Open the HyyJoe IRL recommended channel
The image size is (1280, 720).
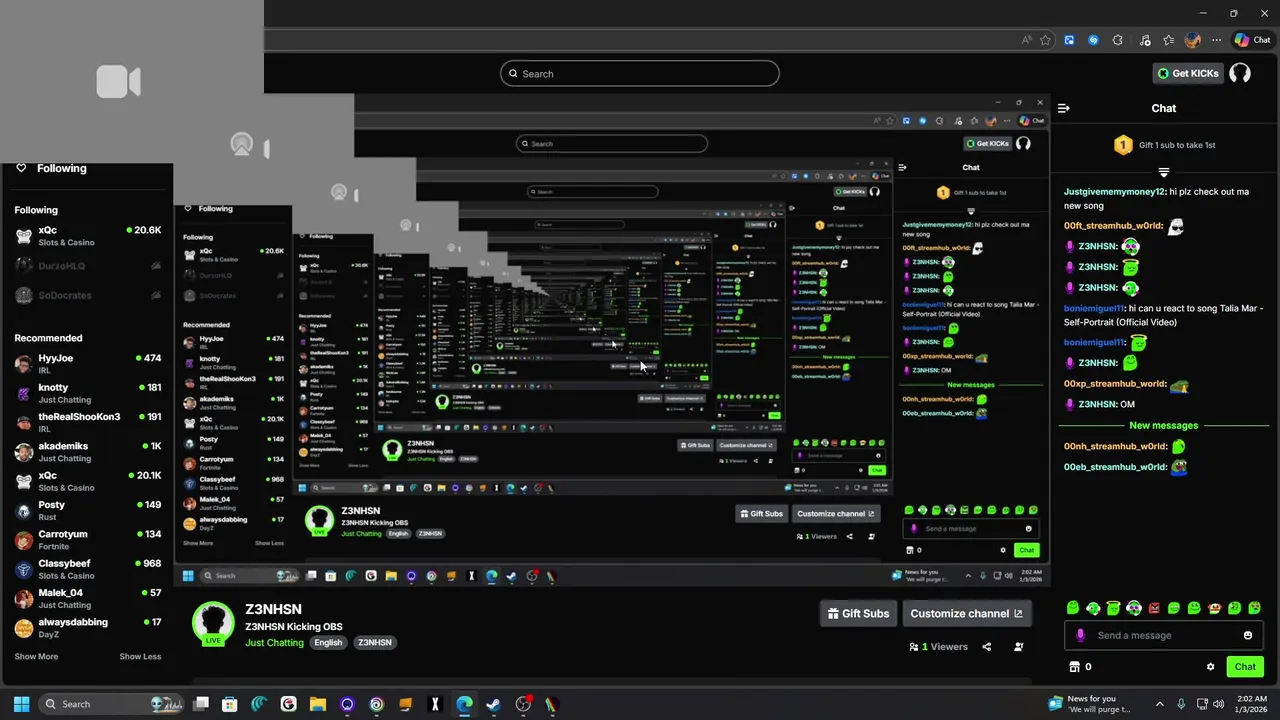pyautogui.click(x=87, y=364)
